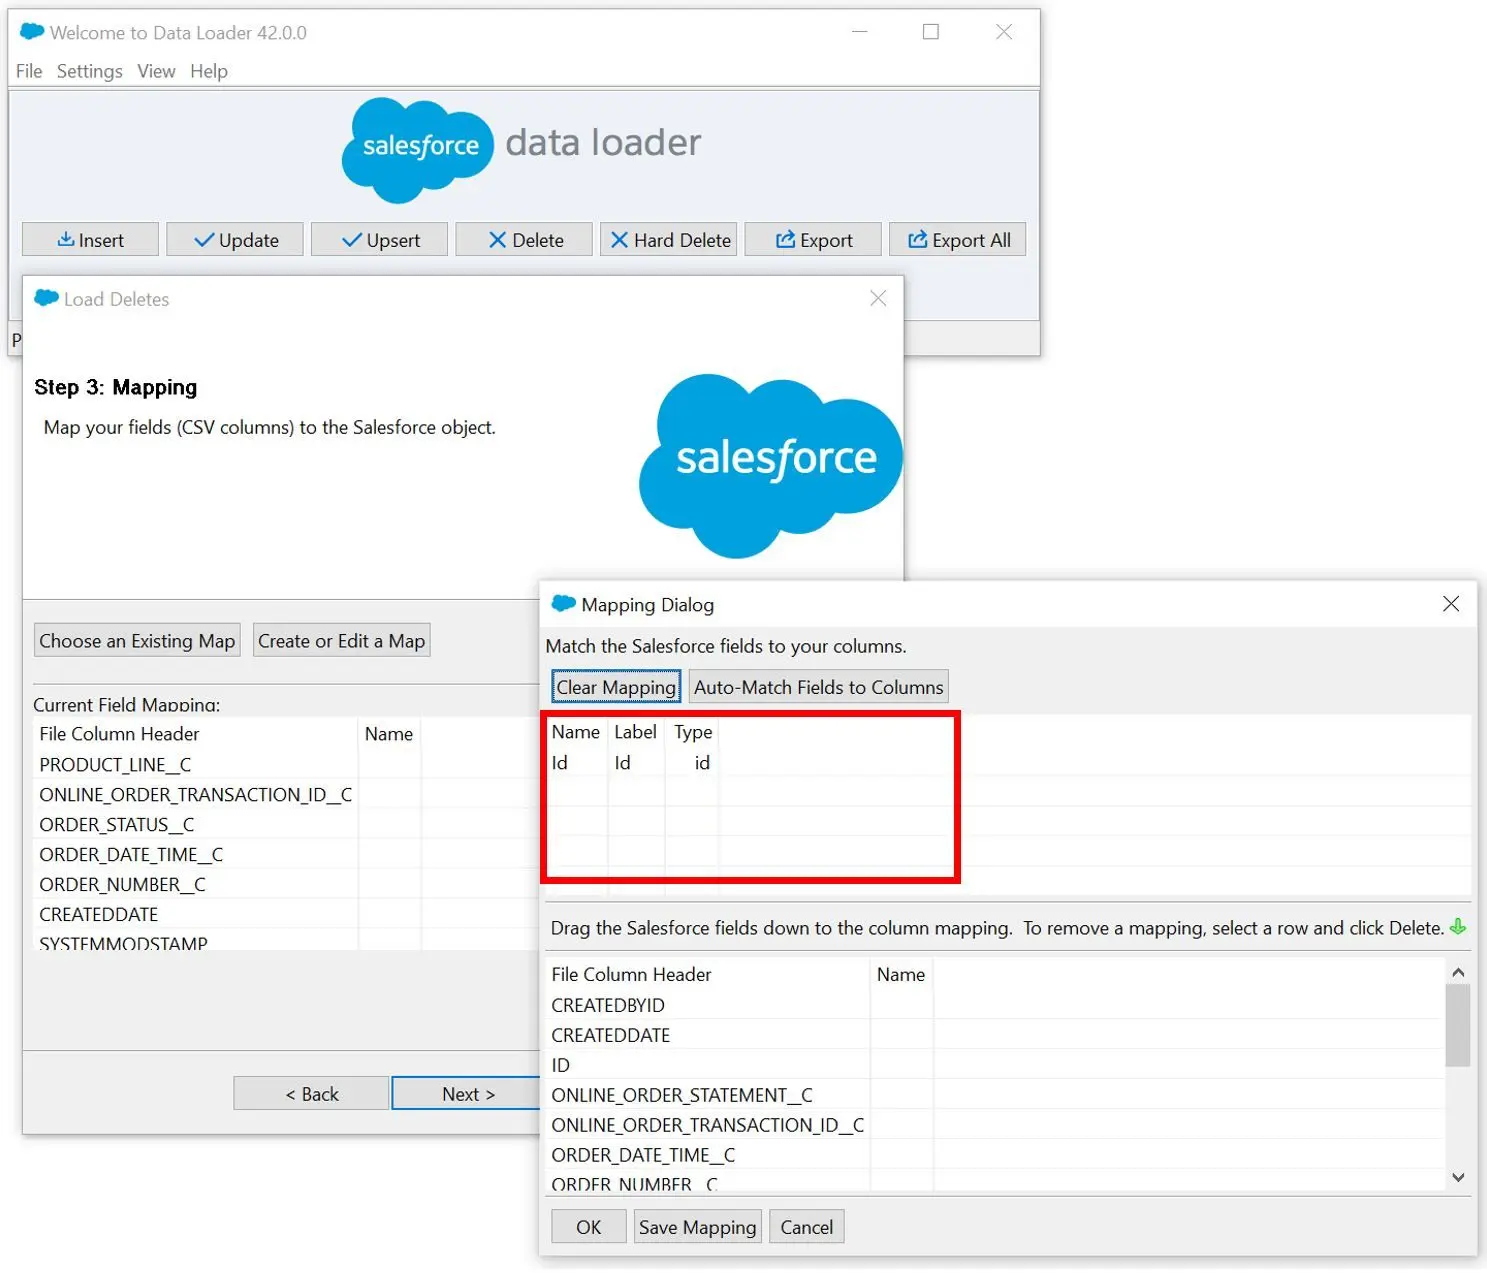Select ORDER_DATE_TIME__C in Current Field Mapping
The image size is (1487, 1273).
(287, 855)
